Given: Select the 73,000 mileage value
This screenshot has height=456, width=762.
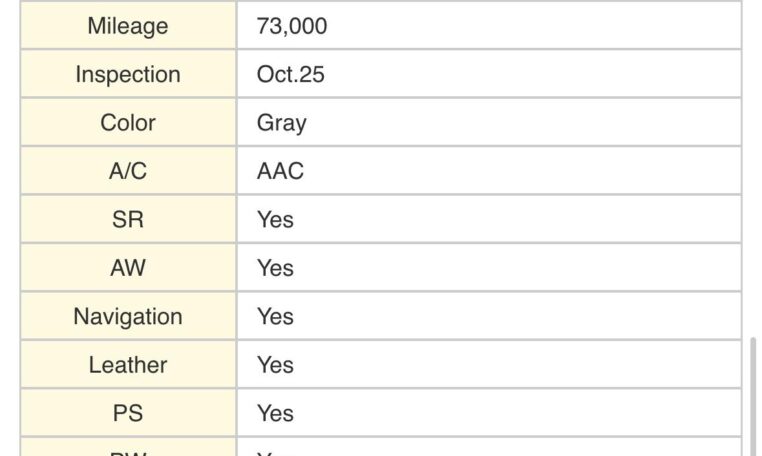Looking at the screenshot, I should pyautogui.click(x=292, y=26).
